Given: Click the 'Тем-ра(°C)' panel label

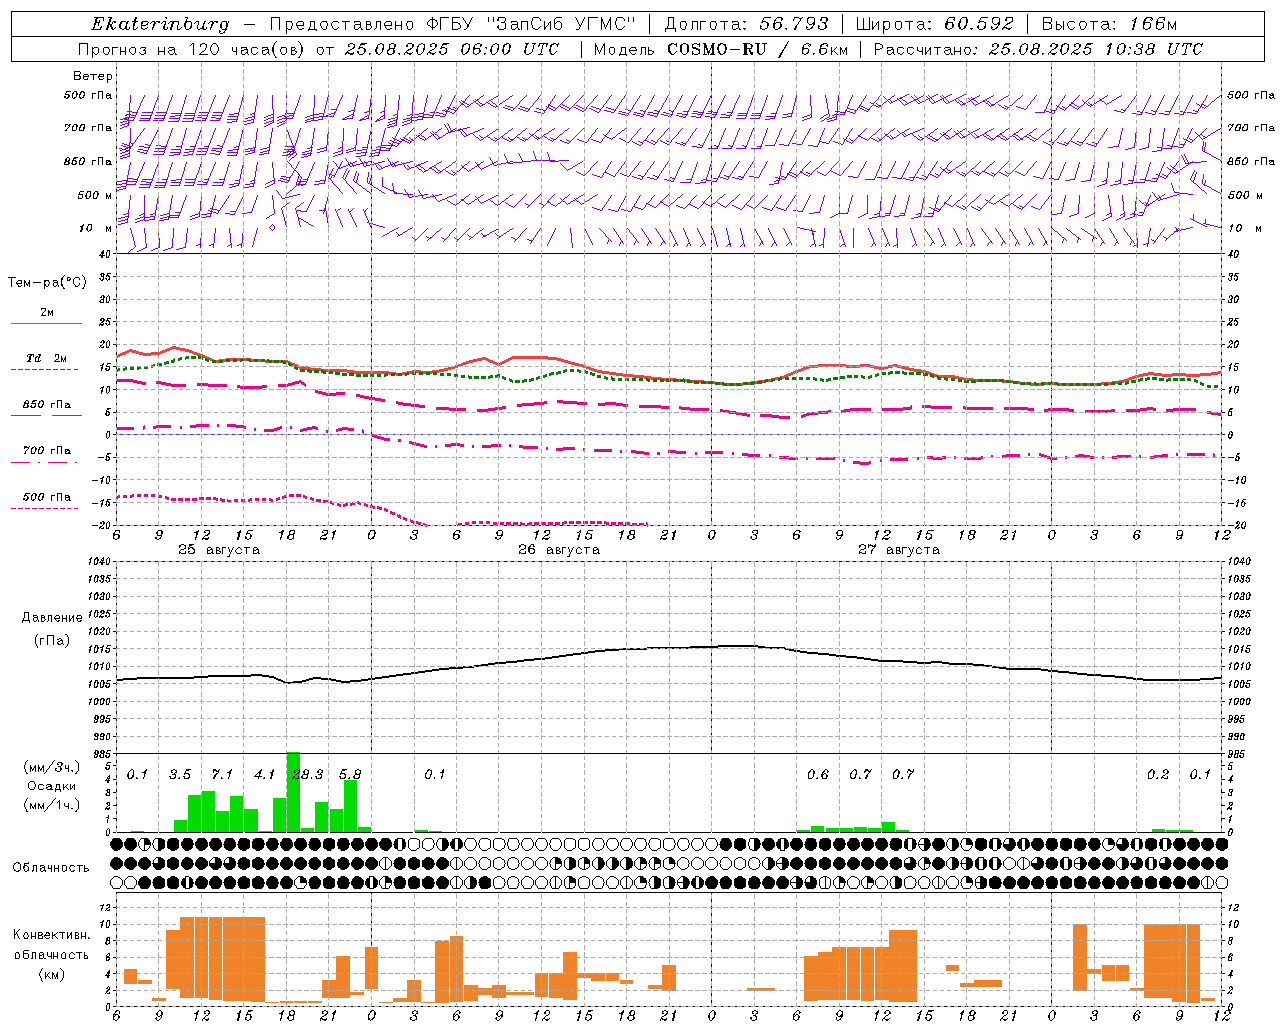Looking at the screenshot, I should tap(47, 283).
